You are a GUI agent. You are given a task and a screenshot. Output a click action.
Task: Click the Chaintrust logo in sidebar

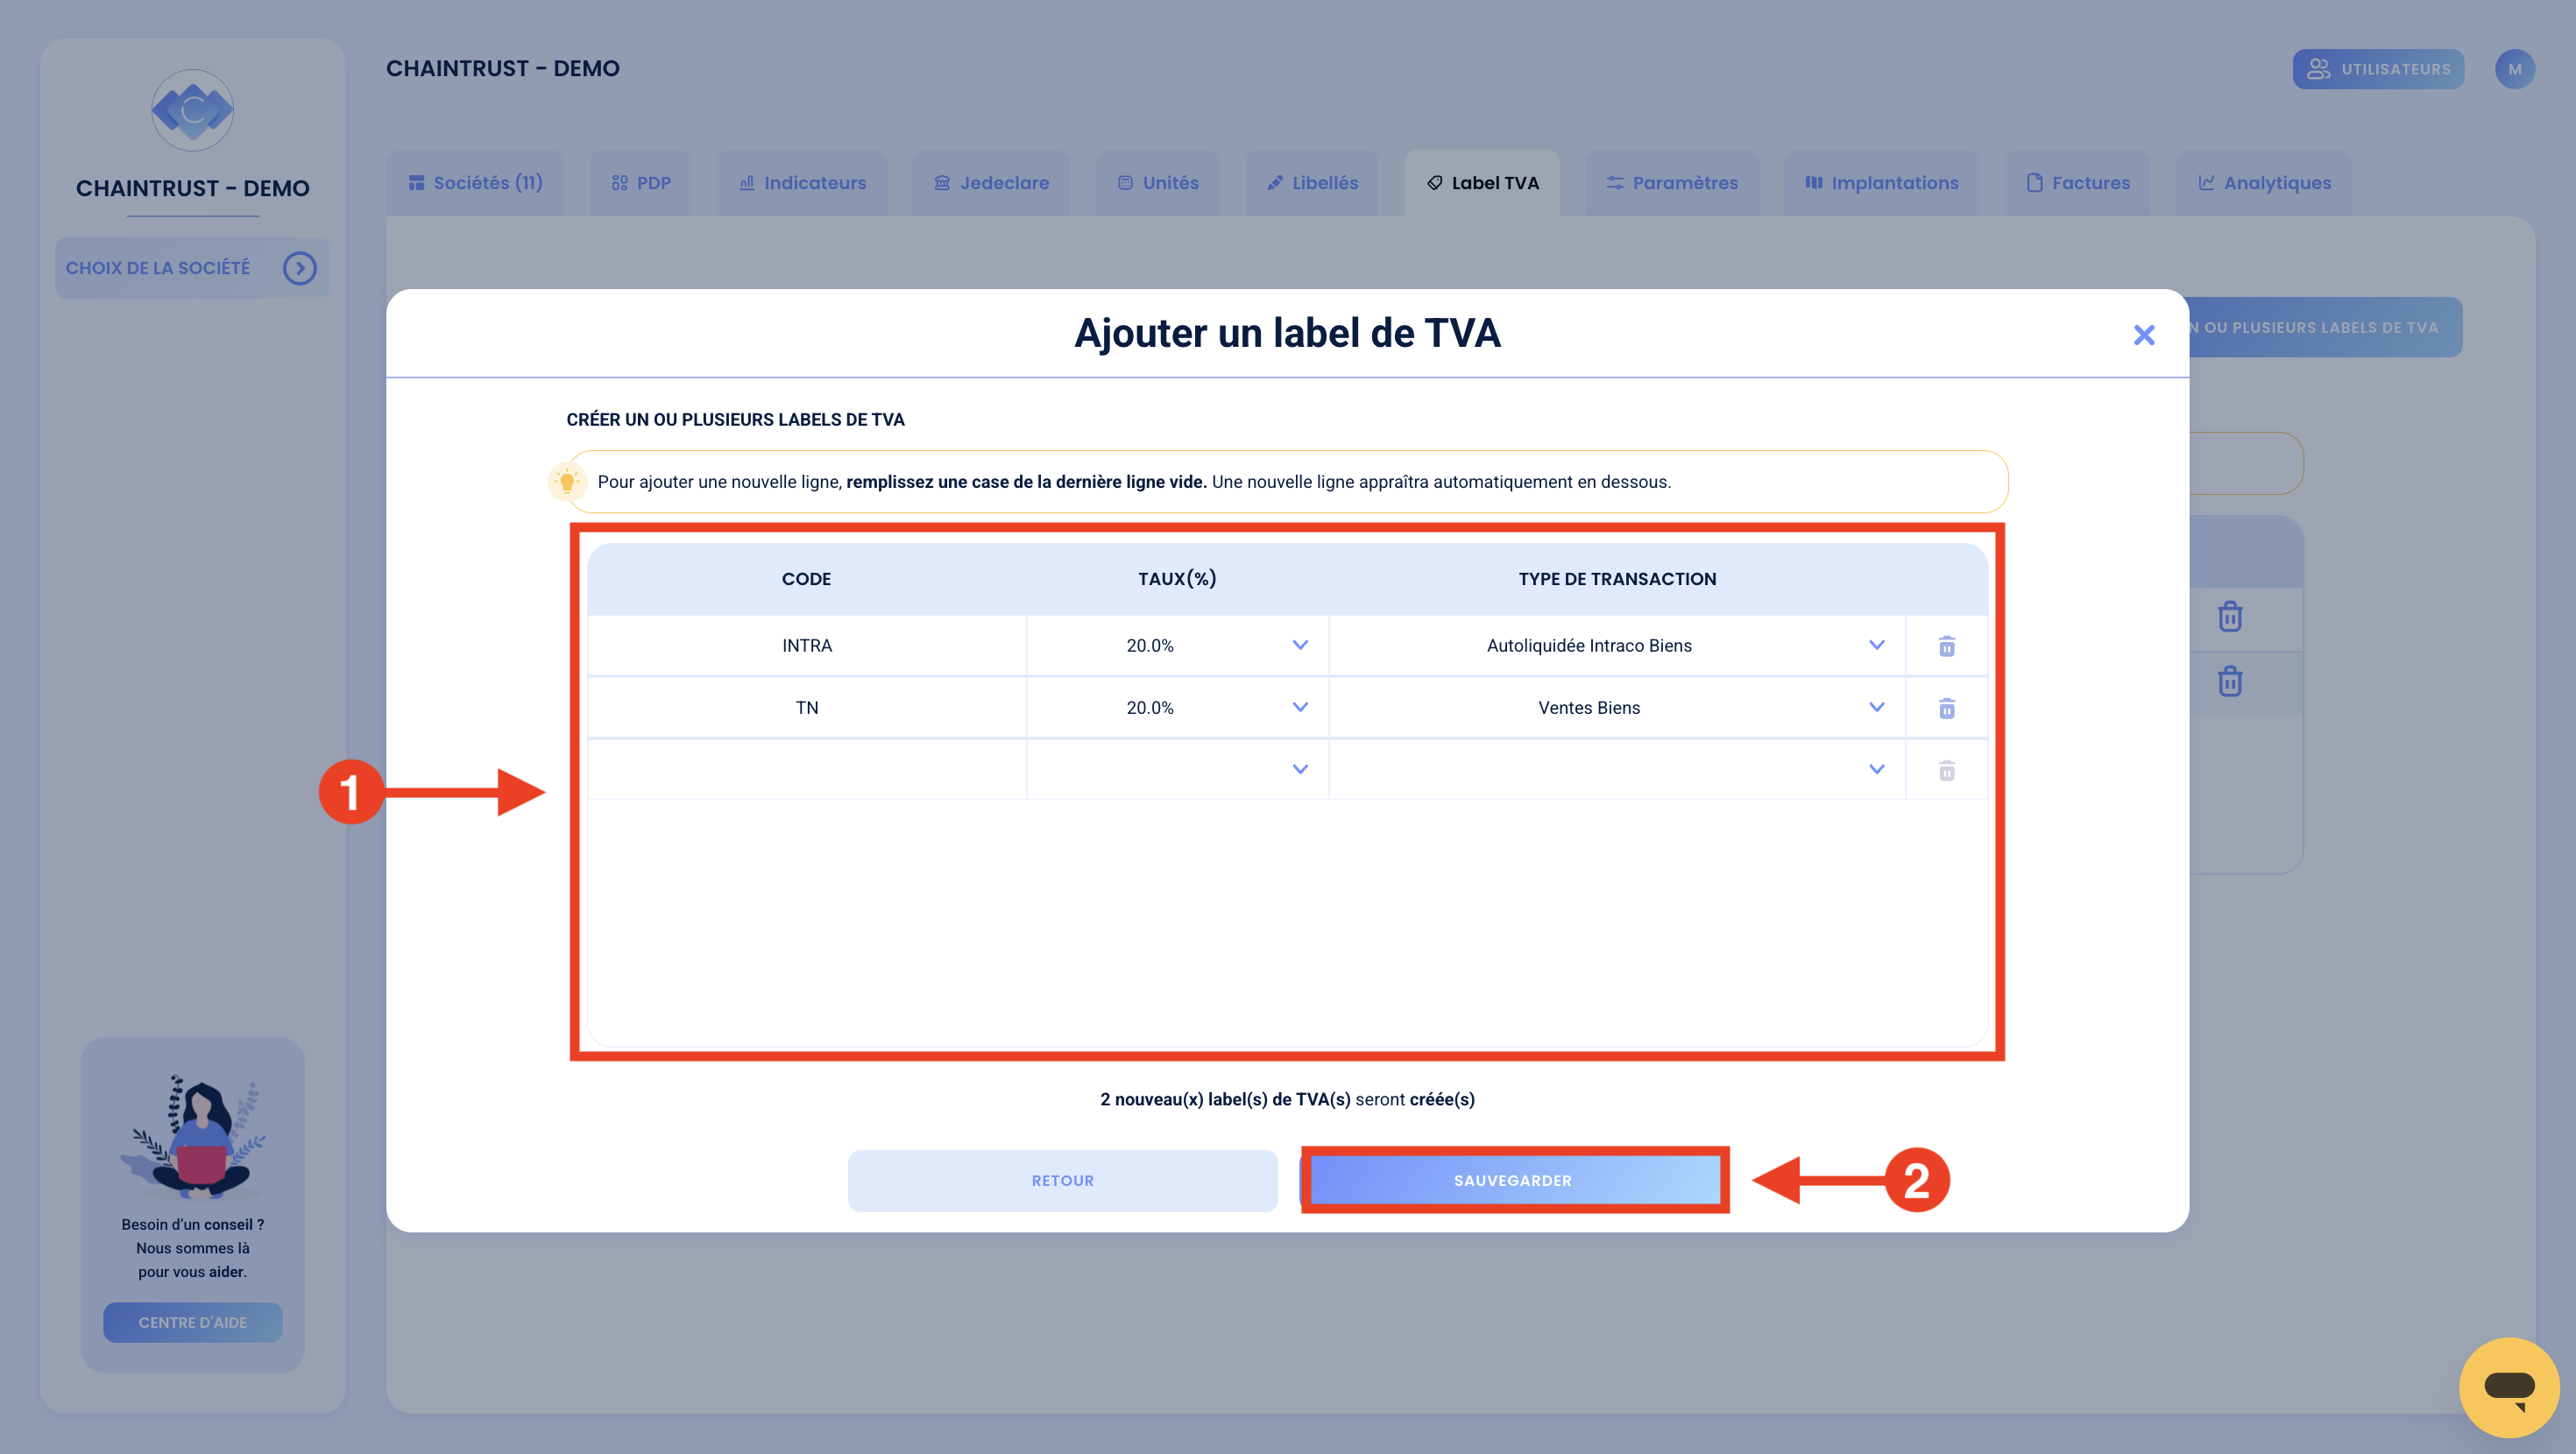click(x=192, y=110)
